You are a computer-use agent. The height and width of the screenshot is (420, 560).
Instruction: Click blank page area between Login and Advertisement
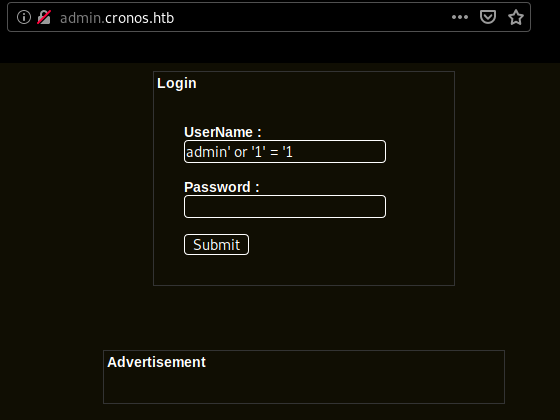tap(304, 318)
